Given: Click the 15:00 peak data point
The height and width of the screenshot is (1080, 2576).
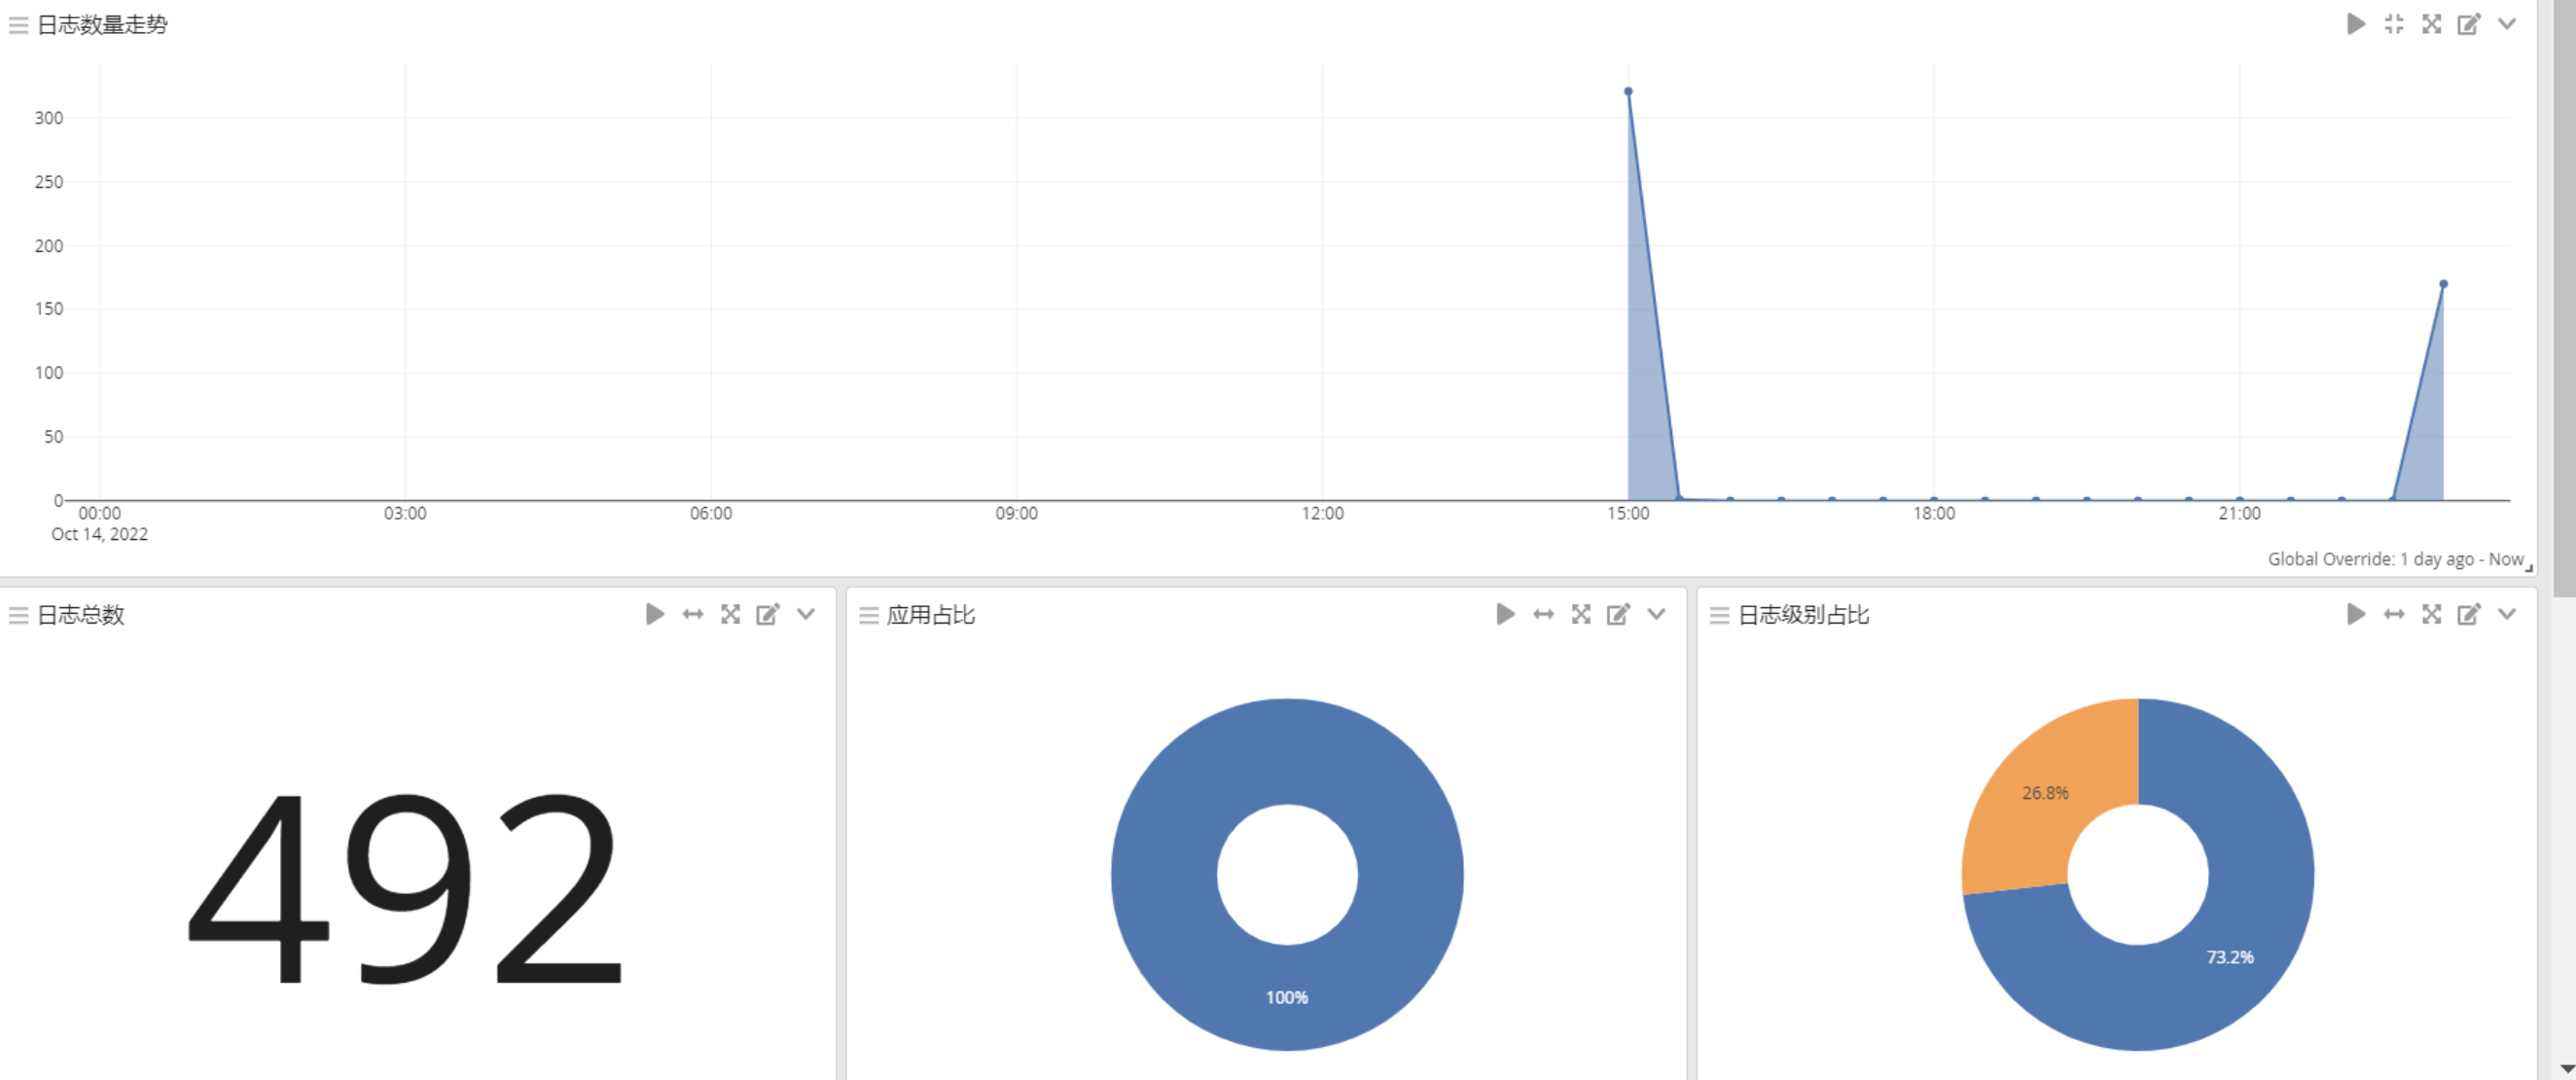Looking at the screenshot, I should point(1628,91).
